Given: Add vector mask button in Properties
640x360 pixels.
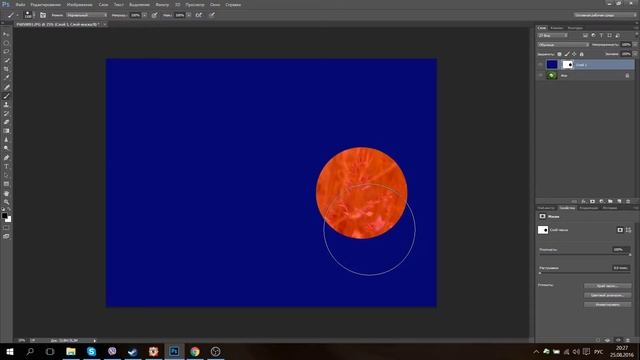Looking at the screenshot, I should coord(628,230).
